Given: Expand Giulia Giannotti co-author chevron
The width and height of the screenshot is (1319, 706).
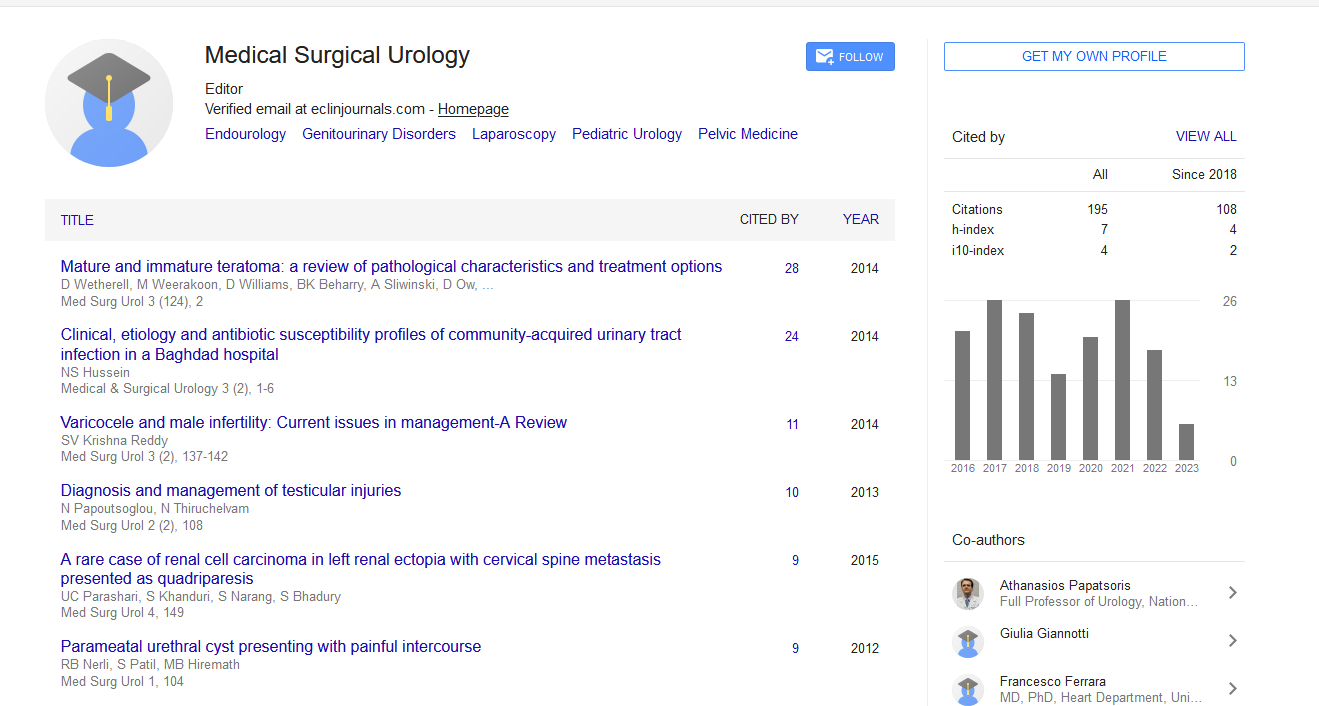Looking at the screenshot, I should click(1232, 641).
